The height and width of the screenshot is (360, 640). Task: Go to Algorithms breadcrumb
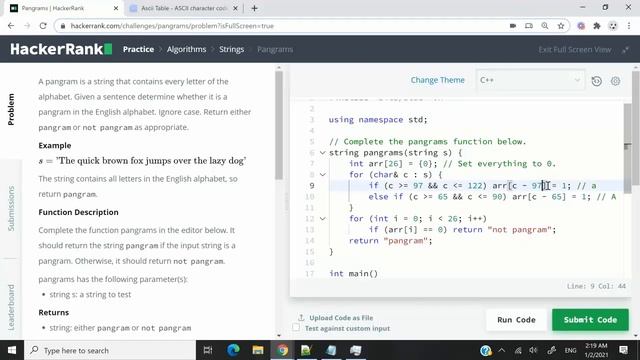pos(187,49)
